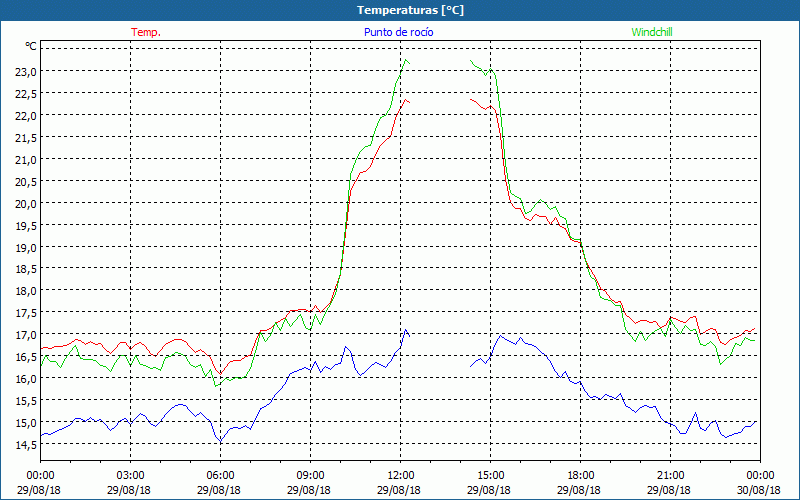Image resolution: width=800 pixels, height=500 pixels.
Task: Click the 22,0 y-axis value
Action: [26, 115]
